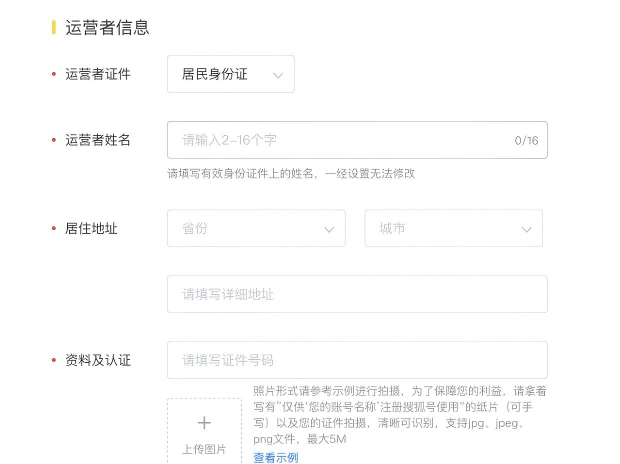Click the 资料及认证 field label
Screen dimensions: 620x464
tap(98, 360)
